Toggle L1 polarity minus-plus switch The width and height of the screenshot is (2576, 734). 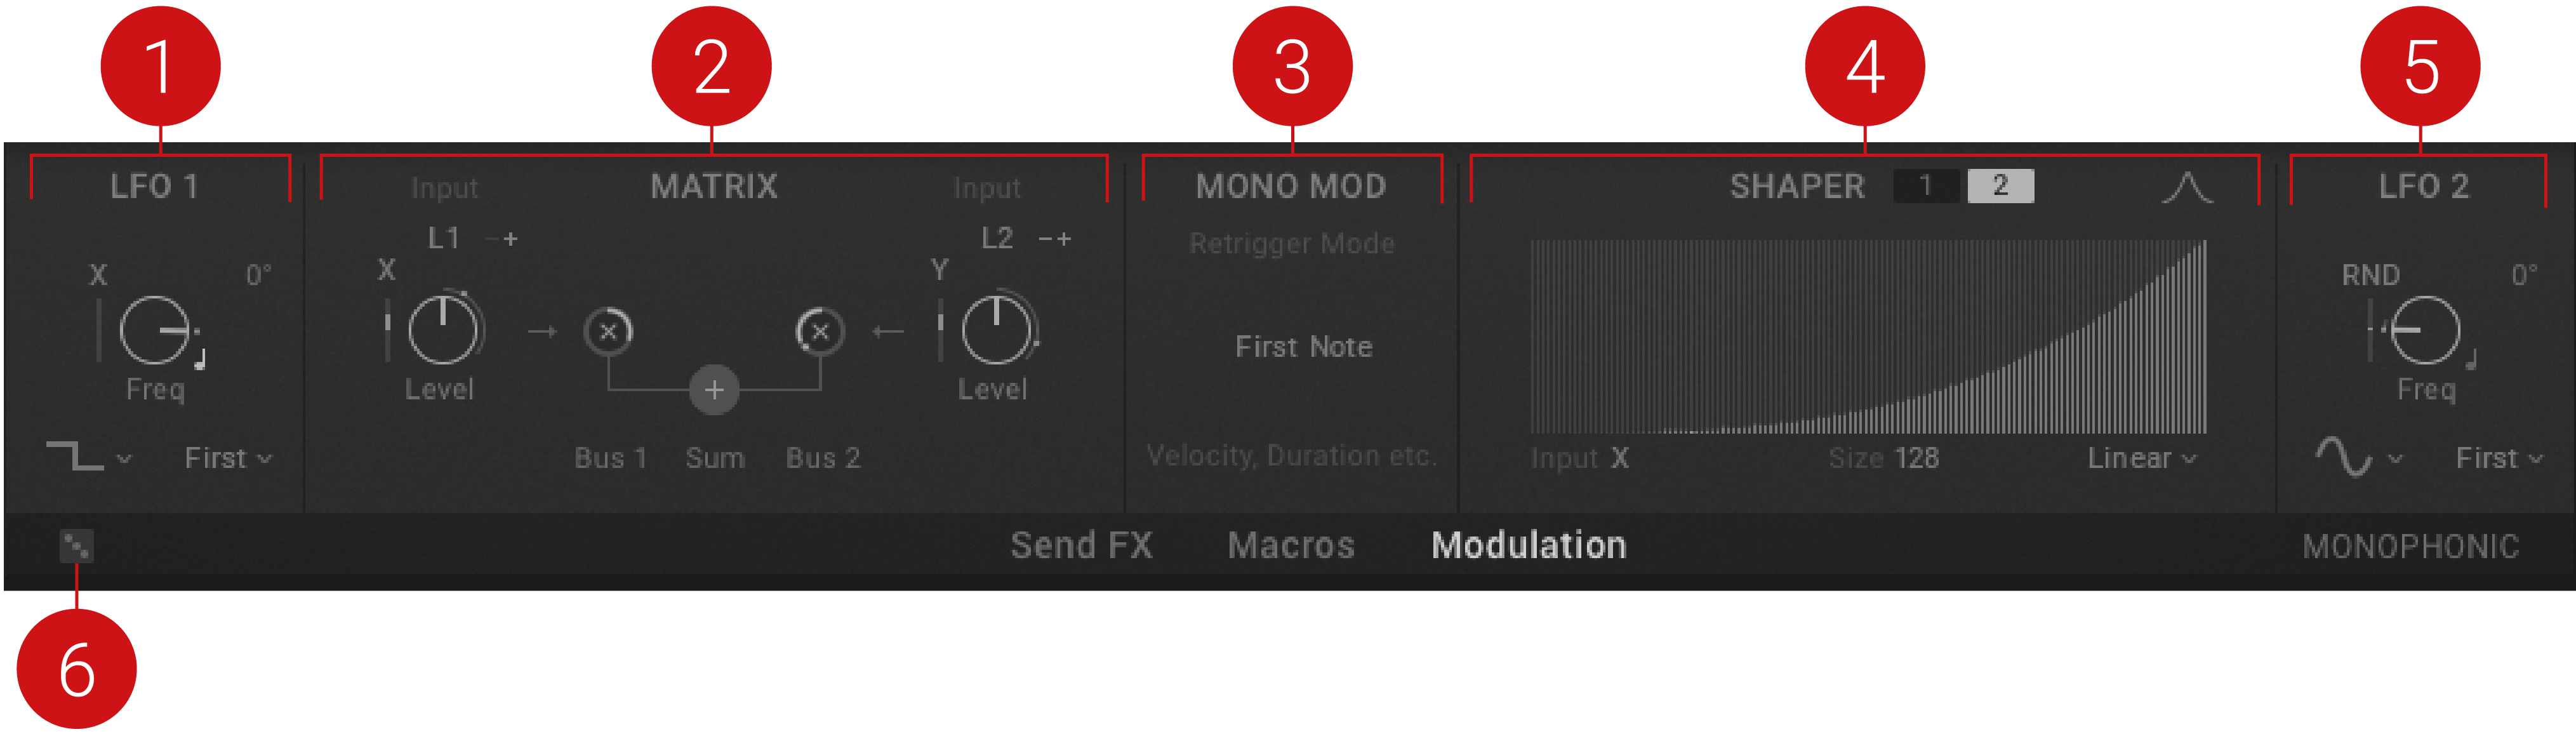[501, 239]
